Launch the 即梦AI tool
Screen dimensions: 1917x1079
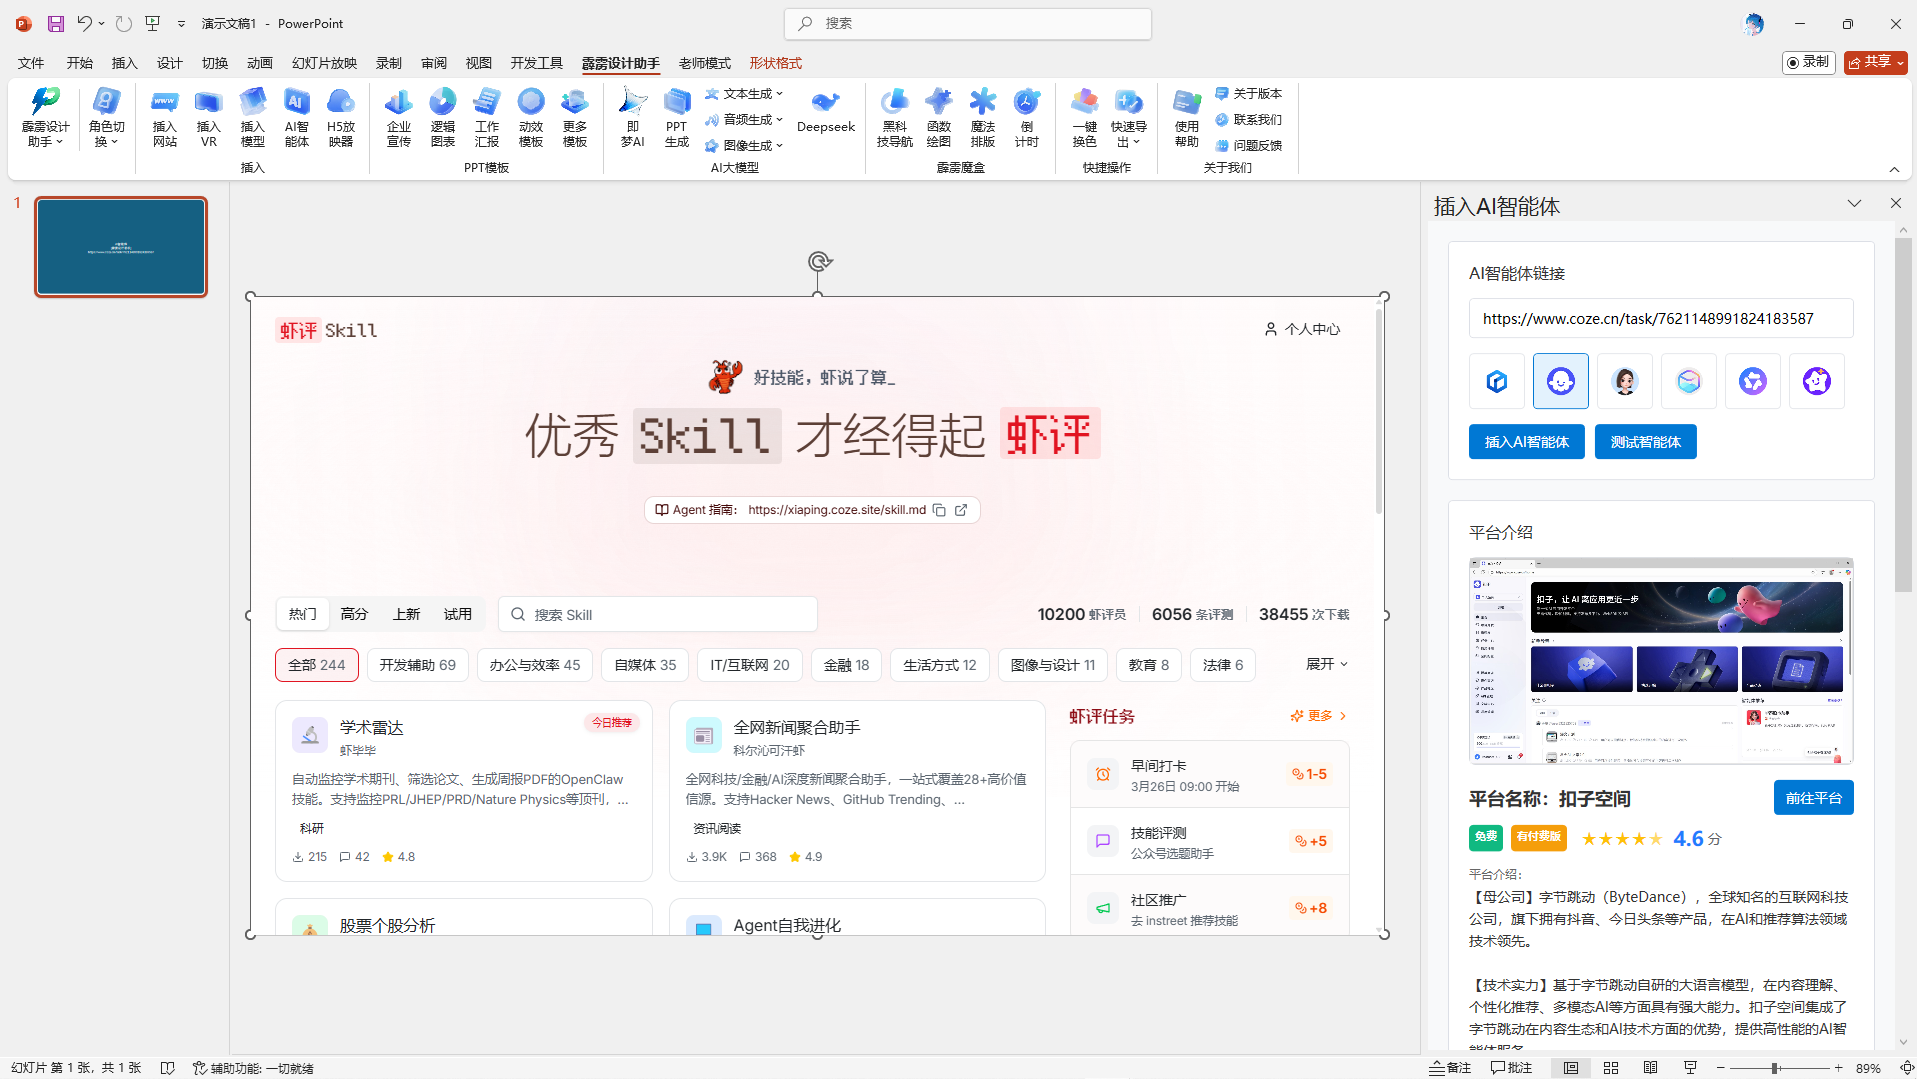(x=632, y=118)
